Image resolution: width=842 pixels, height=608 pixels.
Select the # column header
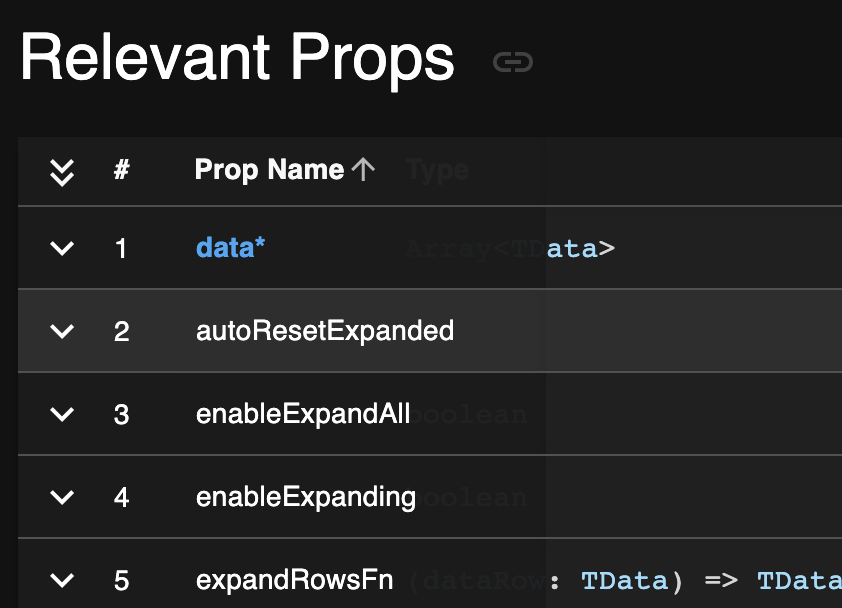click(x=122, y=170)
